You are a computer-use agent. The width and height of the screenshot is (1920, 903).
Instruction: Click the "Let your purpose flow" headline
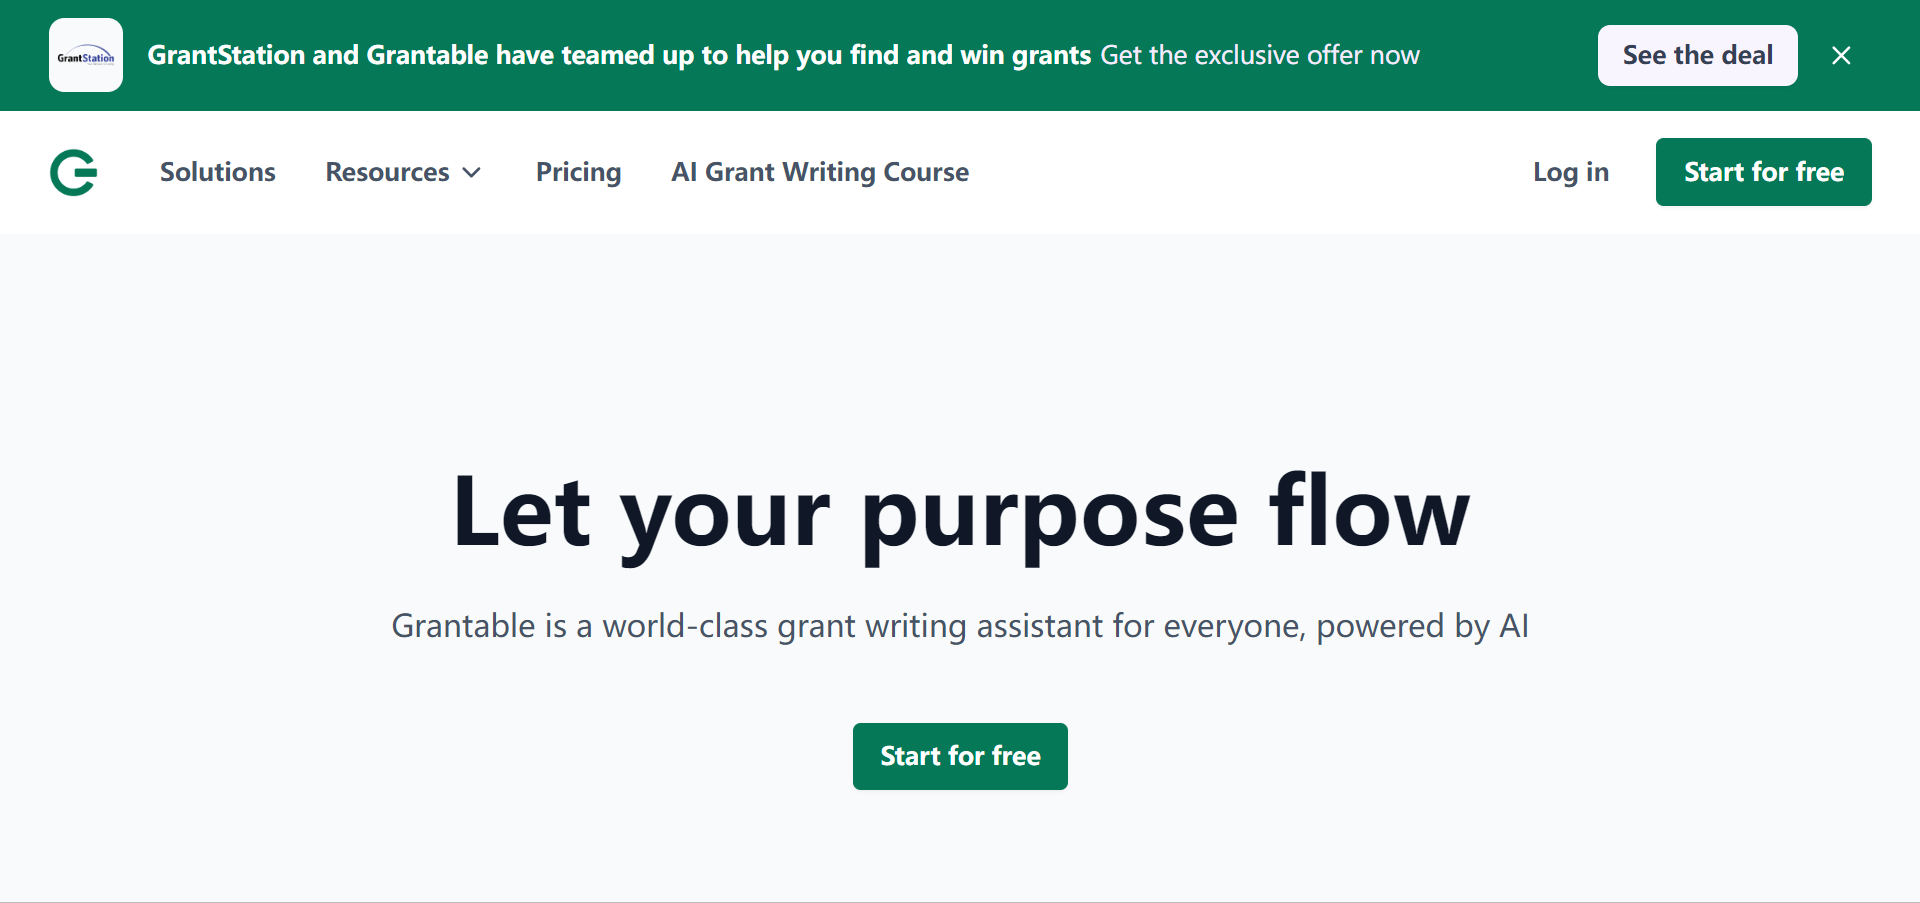pos(960,514)
